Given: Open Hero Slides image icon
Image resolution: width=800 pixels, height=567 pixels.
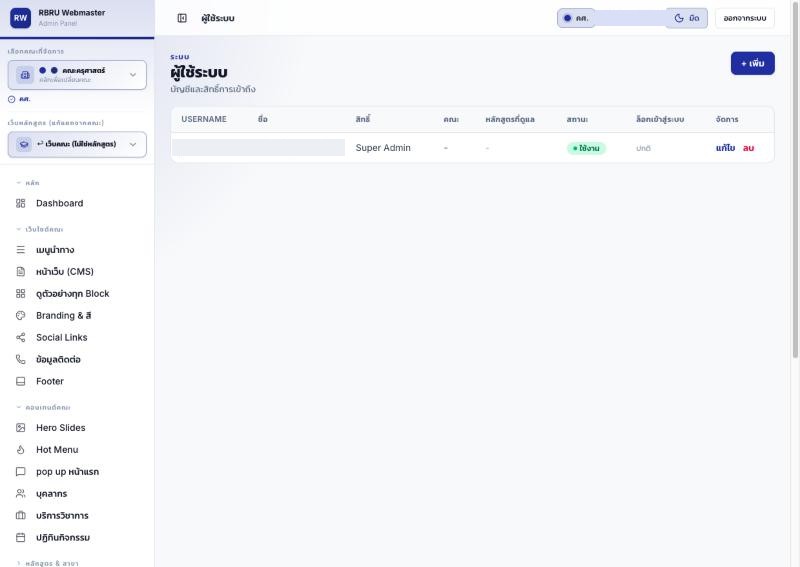Looking at the screenshot, I should tap(20, 428).
